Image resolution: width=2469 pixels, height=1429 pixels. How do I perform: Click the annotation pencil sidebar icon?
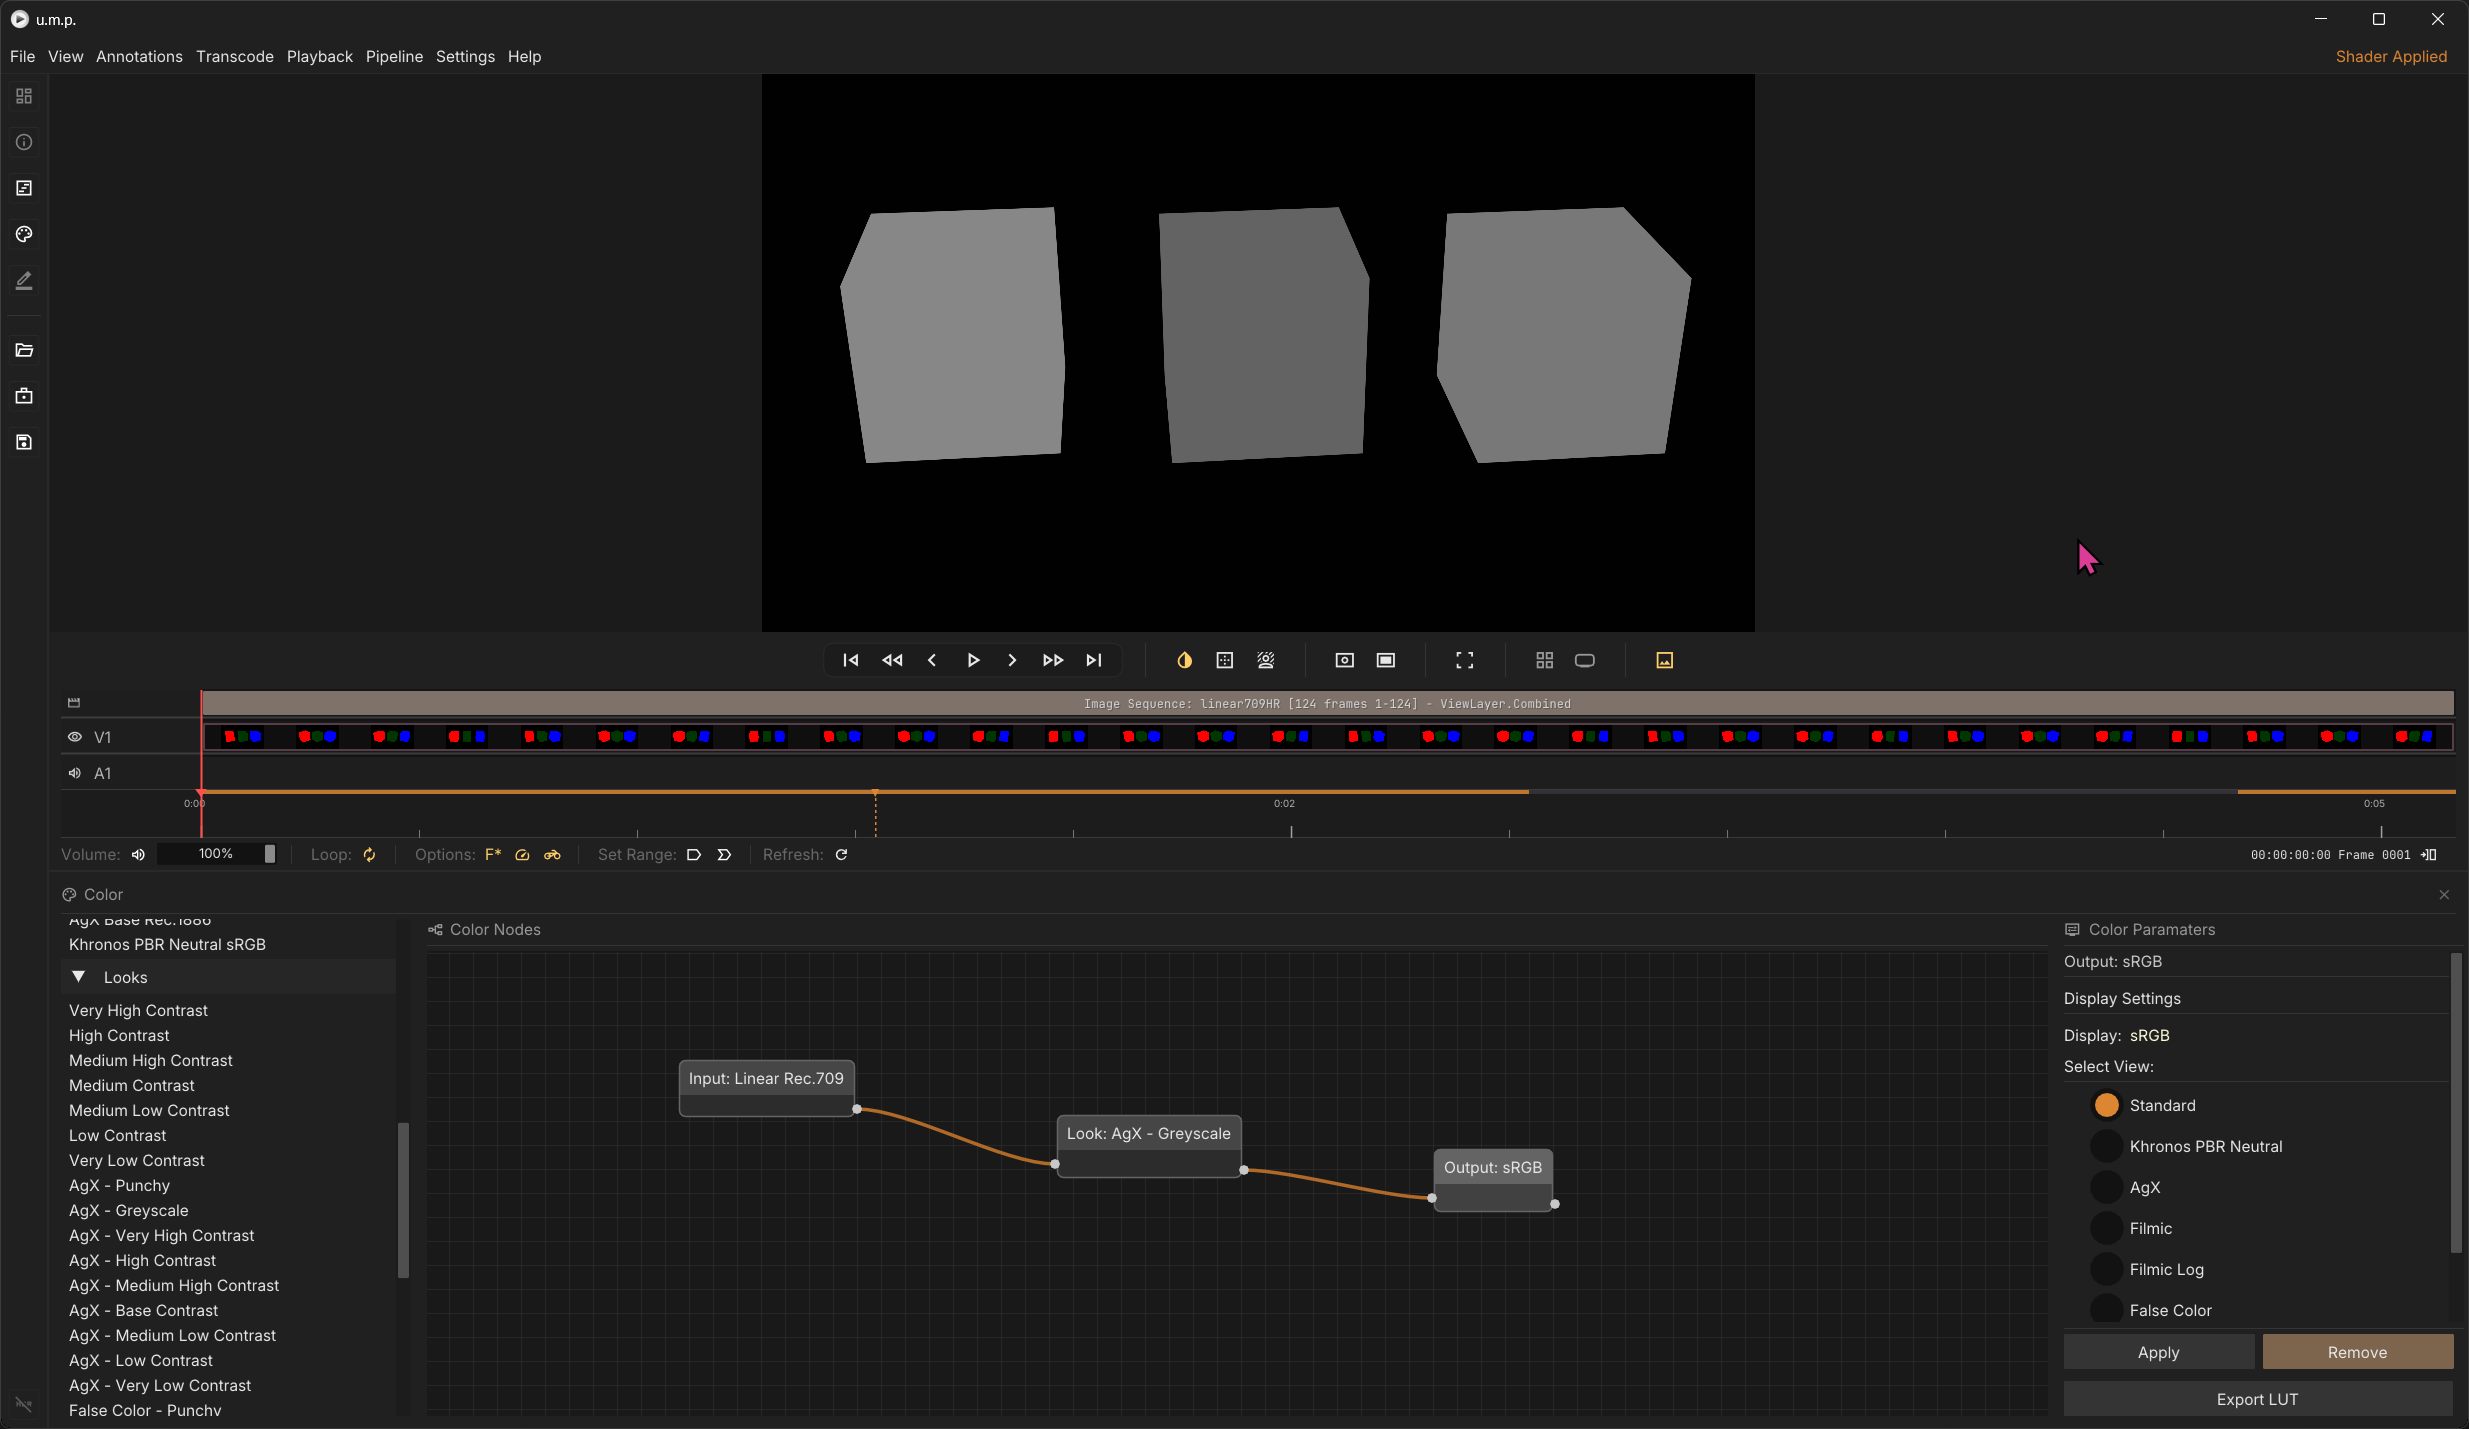24,281
